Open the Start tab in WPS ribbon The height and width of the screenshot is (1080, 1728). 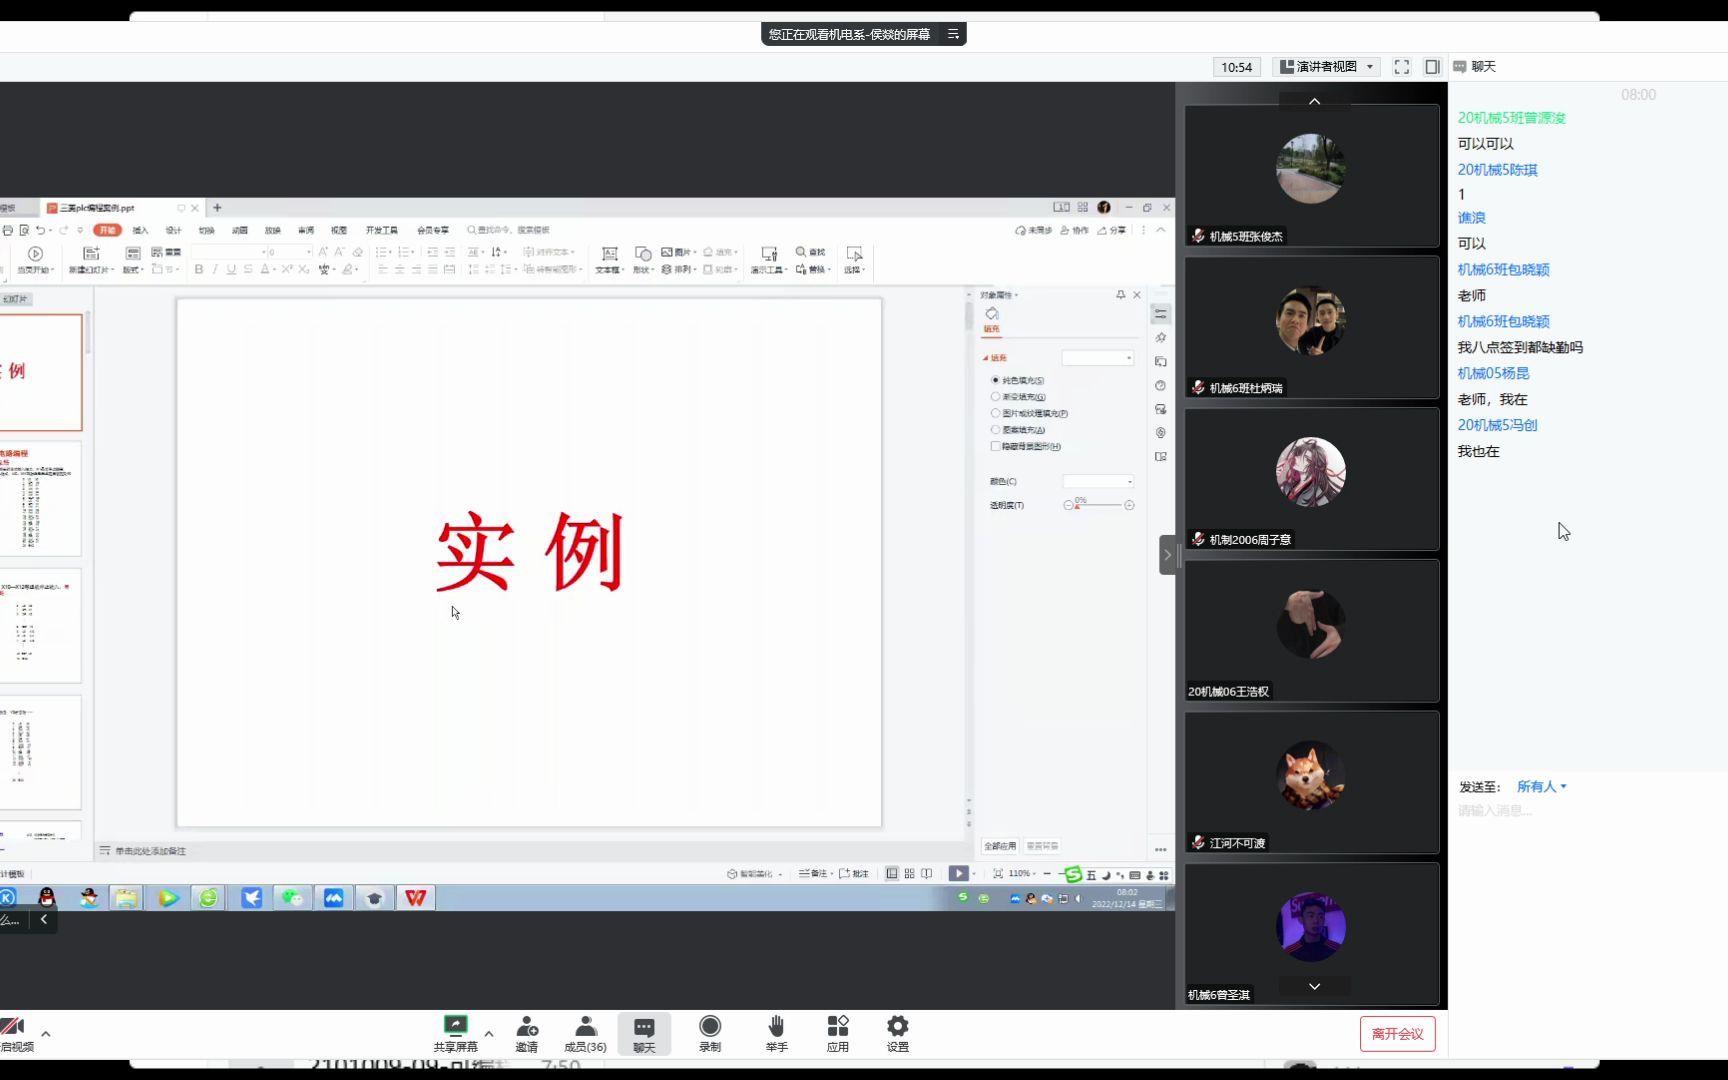point(107,230)
